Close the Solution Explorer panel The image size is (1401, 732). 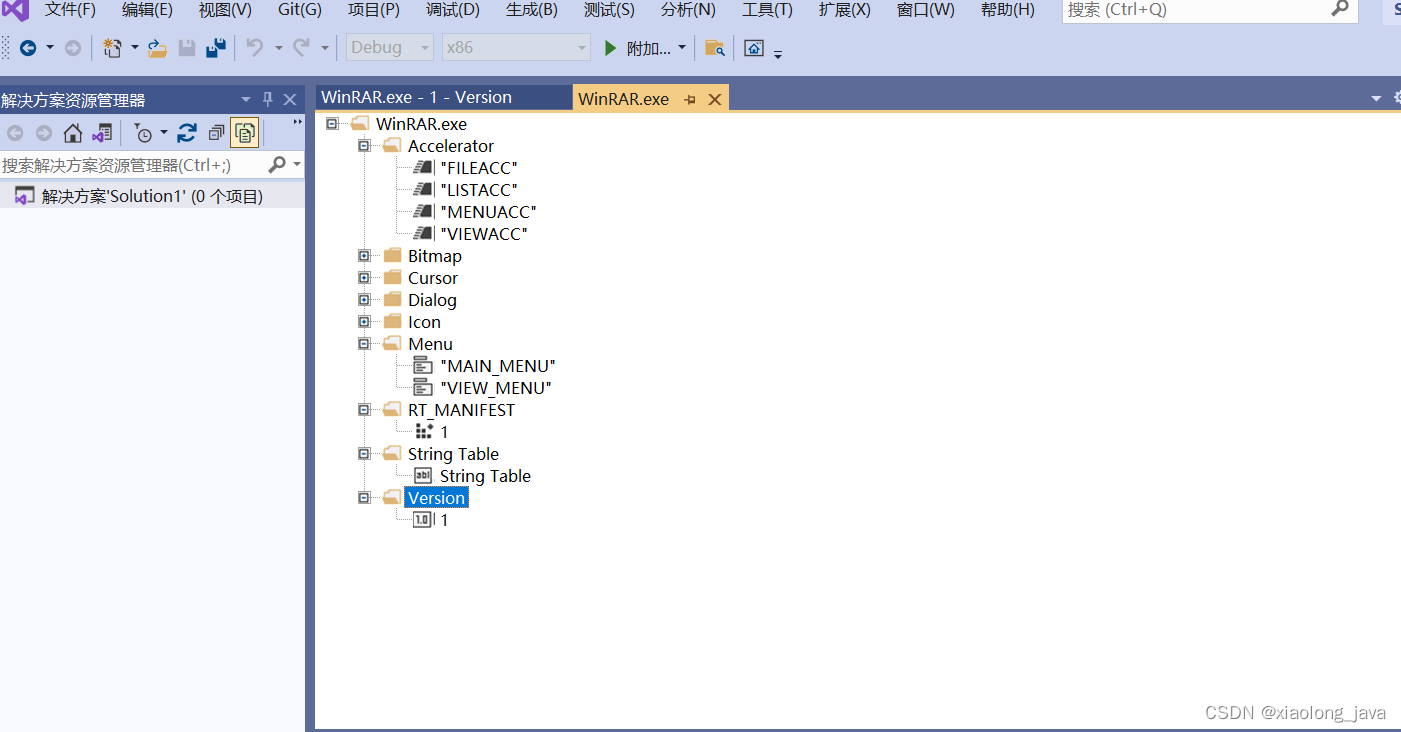click(290, 99)
